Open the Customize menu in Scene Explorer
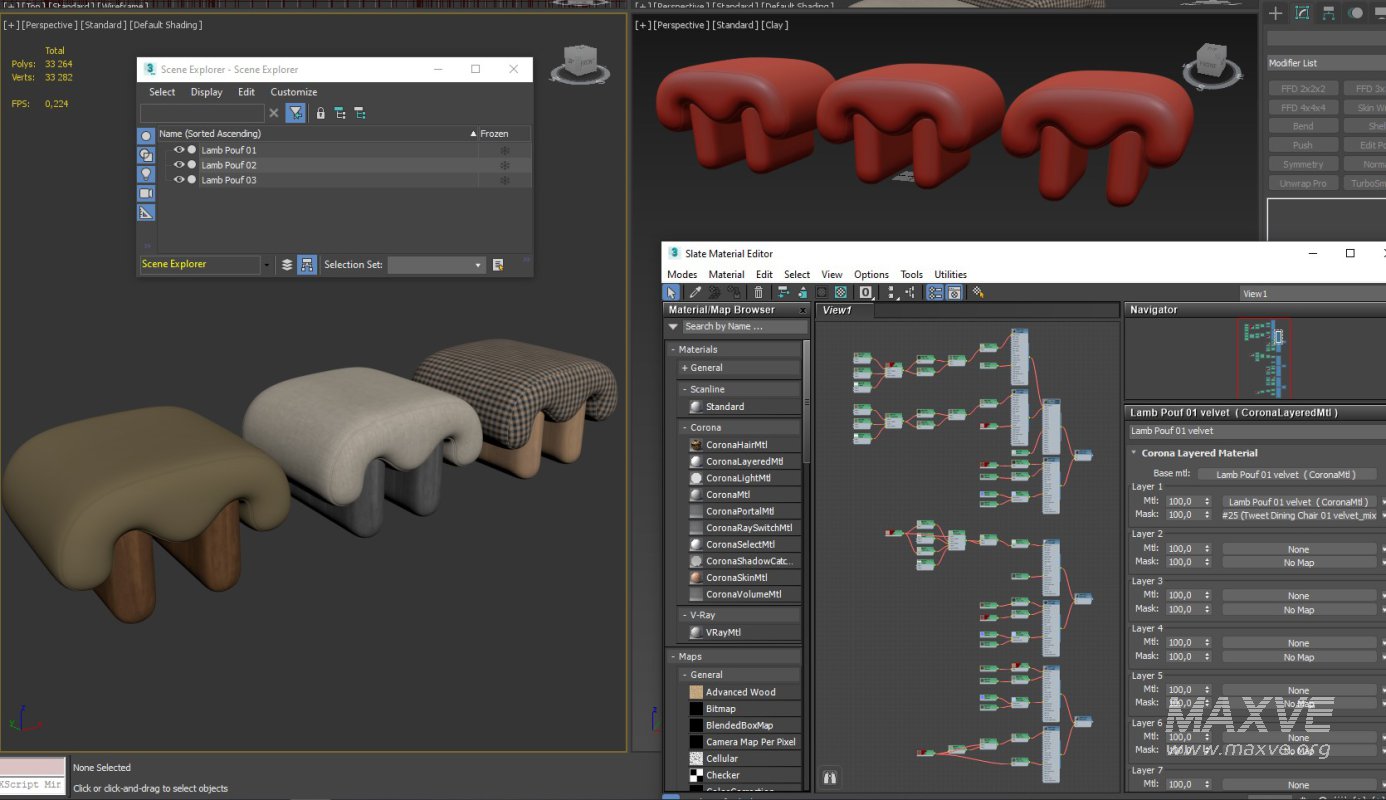The image size is (1386, 800). coord(293,92)
